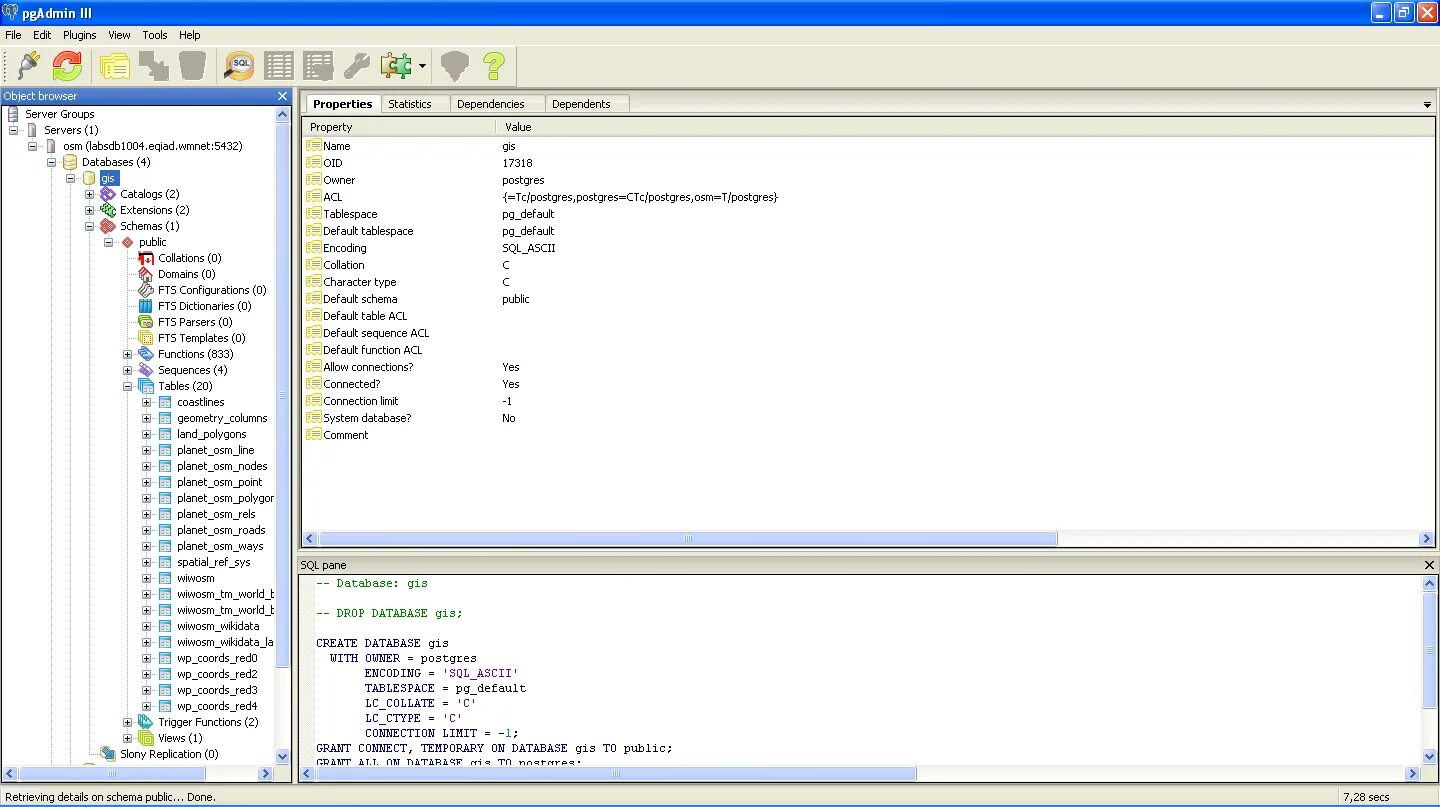Screen dimensions: 1440x807
Task: Click the Views (1) icon
Action: (x=146, y=738)
